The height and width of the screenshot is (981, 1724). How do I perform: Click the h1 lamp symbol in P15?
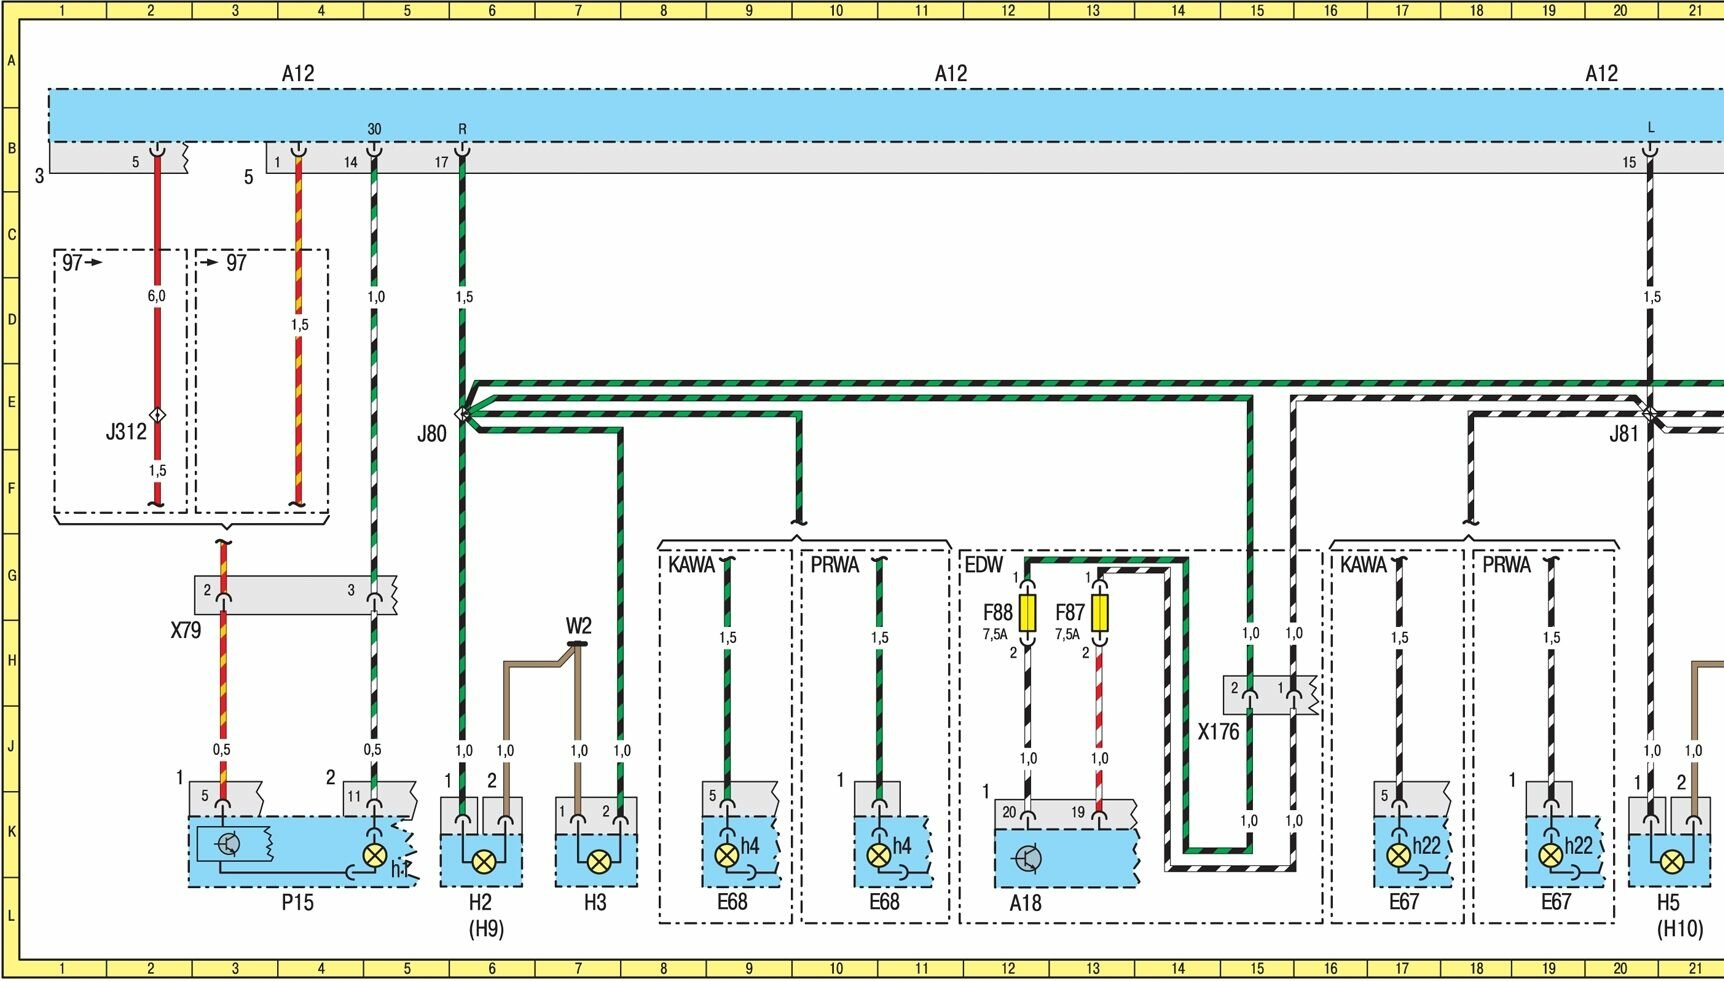374,855
